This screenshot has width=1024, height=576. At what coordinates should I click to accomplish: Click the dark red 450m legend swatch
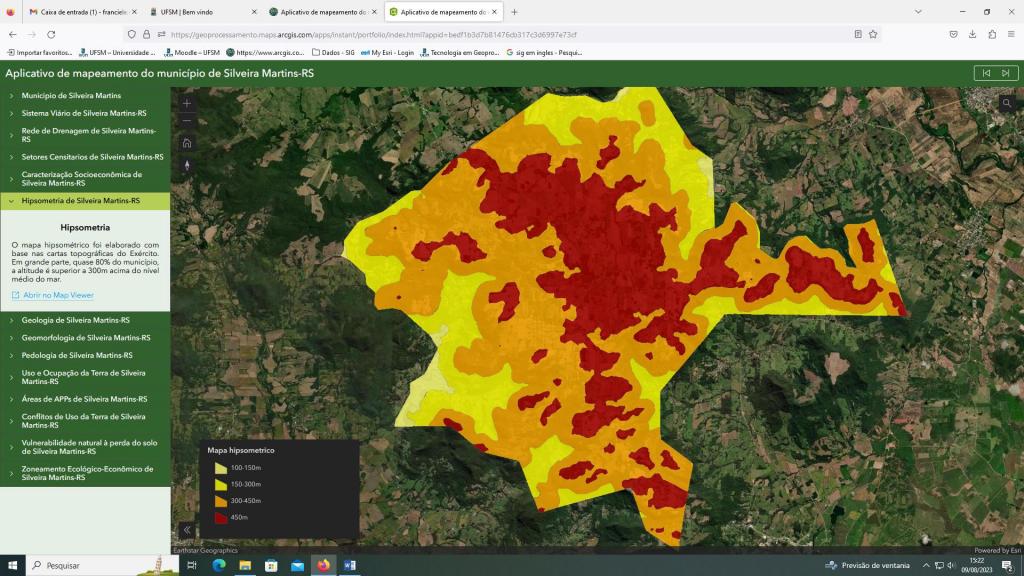(220, 517)
